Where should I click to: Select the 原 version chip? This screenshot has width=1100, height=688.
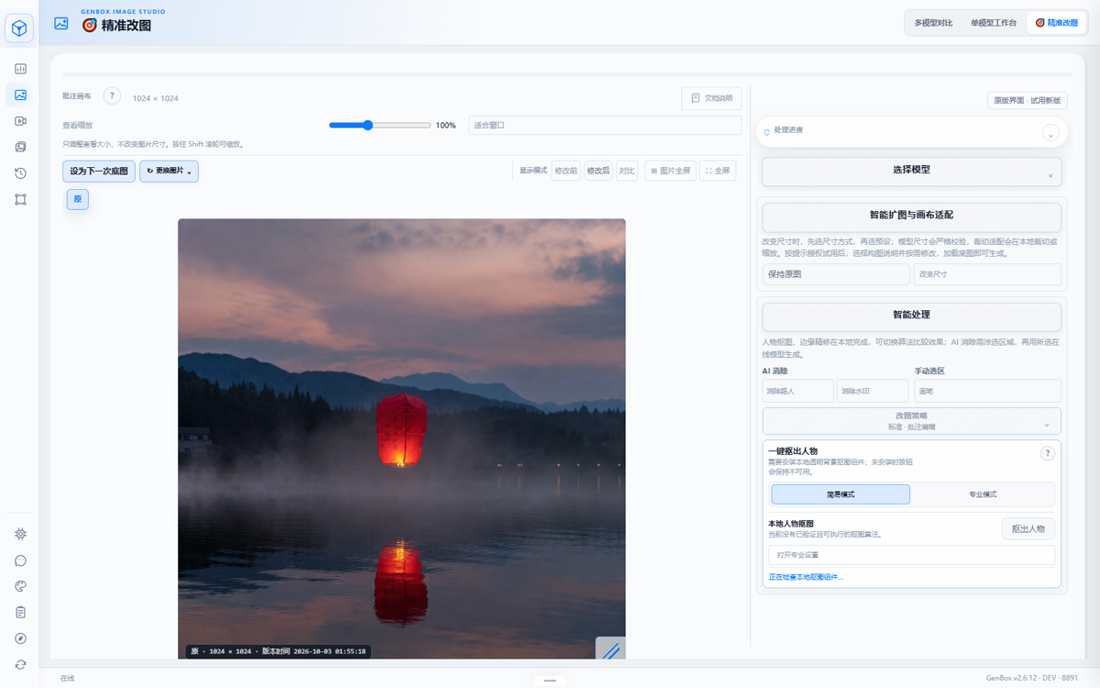[x=78, y=199]
